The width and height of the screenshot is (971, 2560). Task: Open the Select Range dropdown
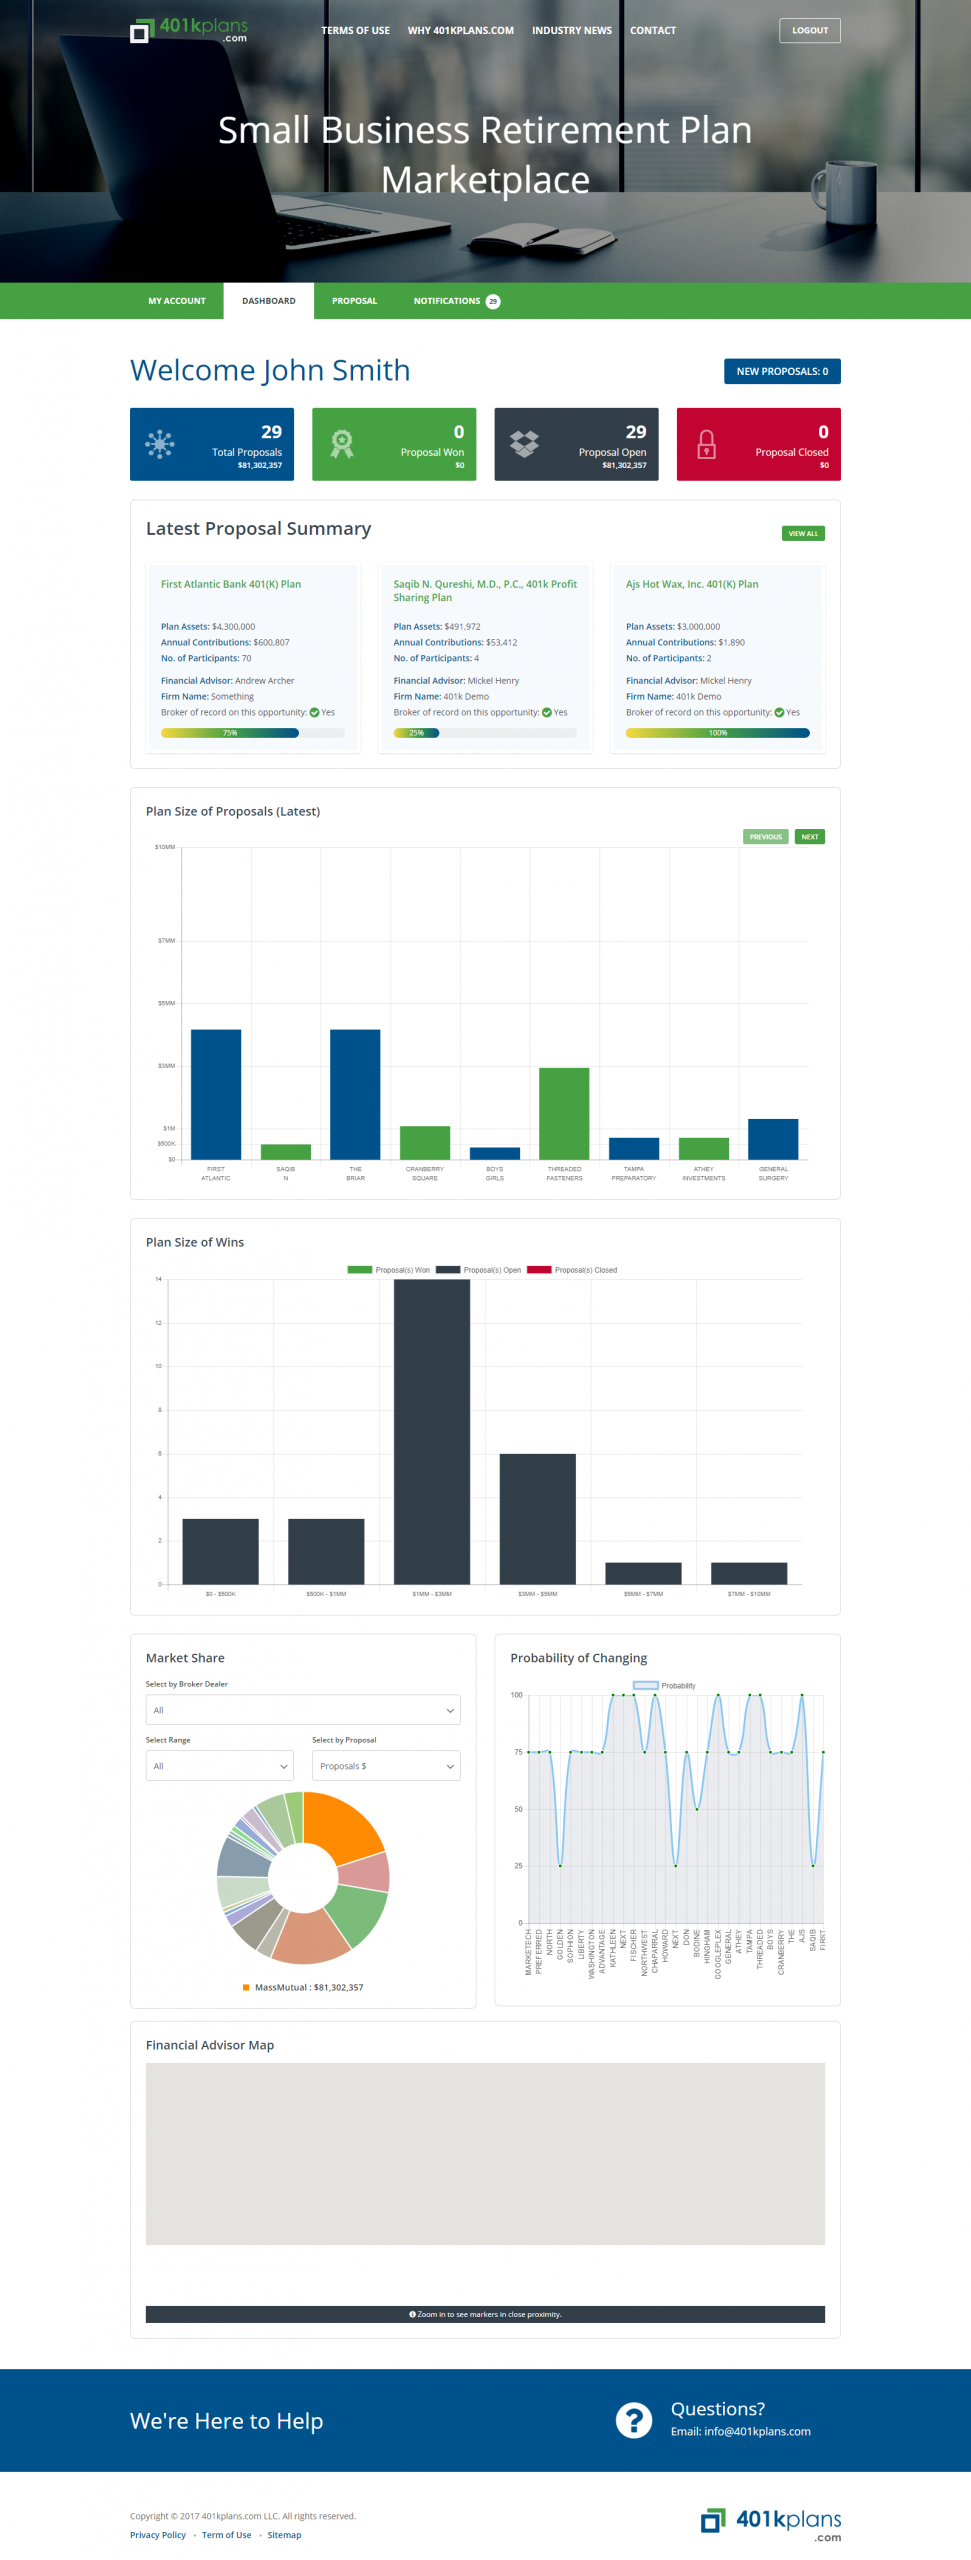(220, 1765)
